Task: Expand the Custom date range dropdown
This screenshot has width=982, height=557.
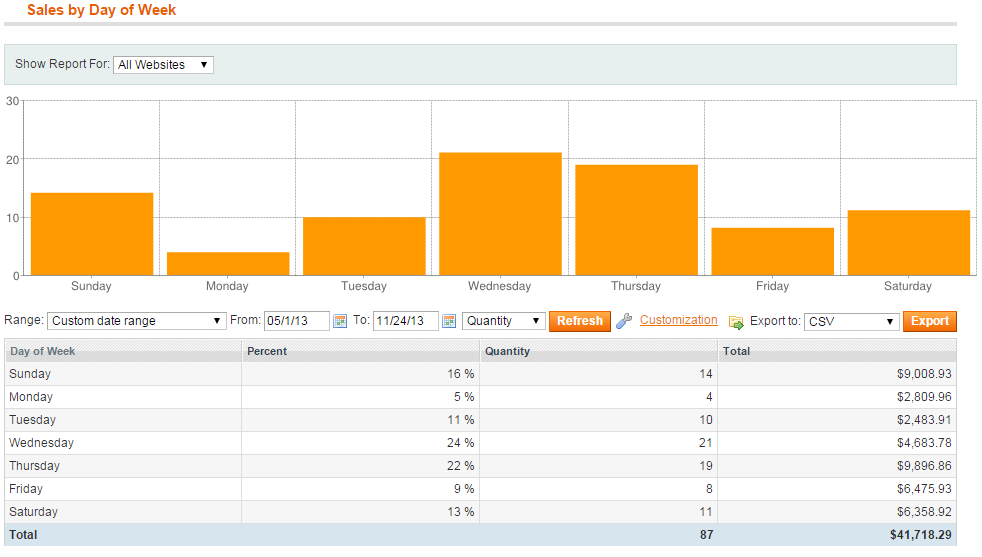Action: (137, 321)
